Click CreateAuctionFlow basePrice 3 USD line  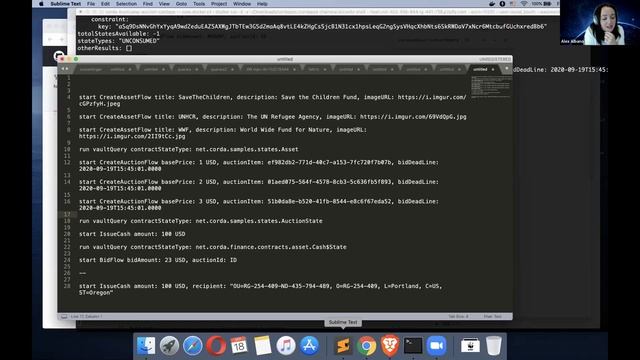259,205
